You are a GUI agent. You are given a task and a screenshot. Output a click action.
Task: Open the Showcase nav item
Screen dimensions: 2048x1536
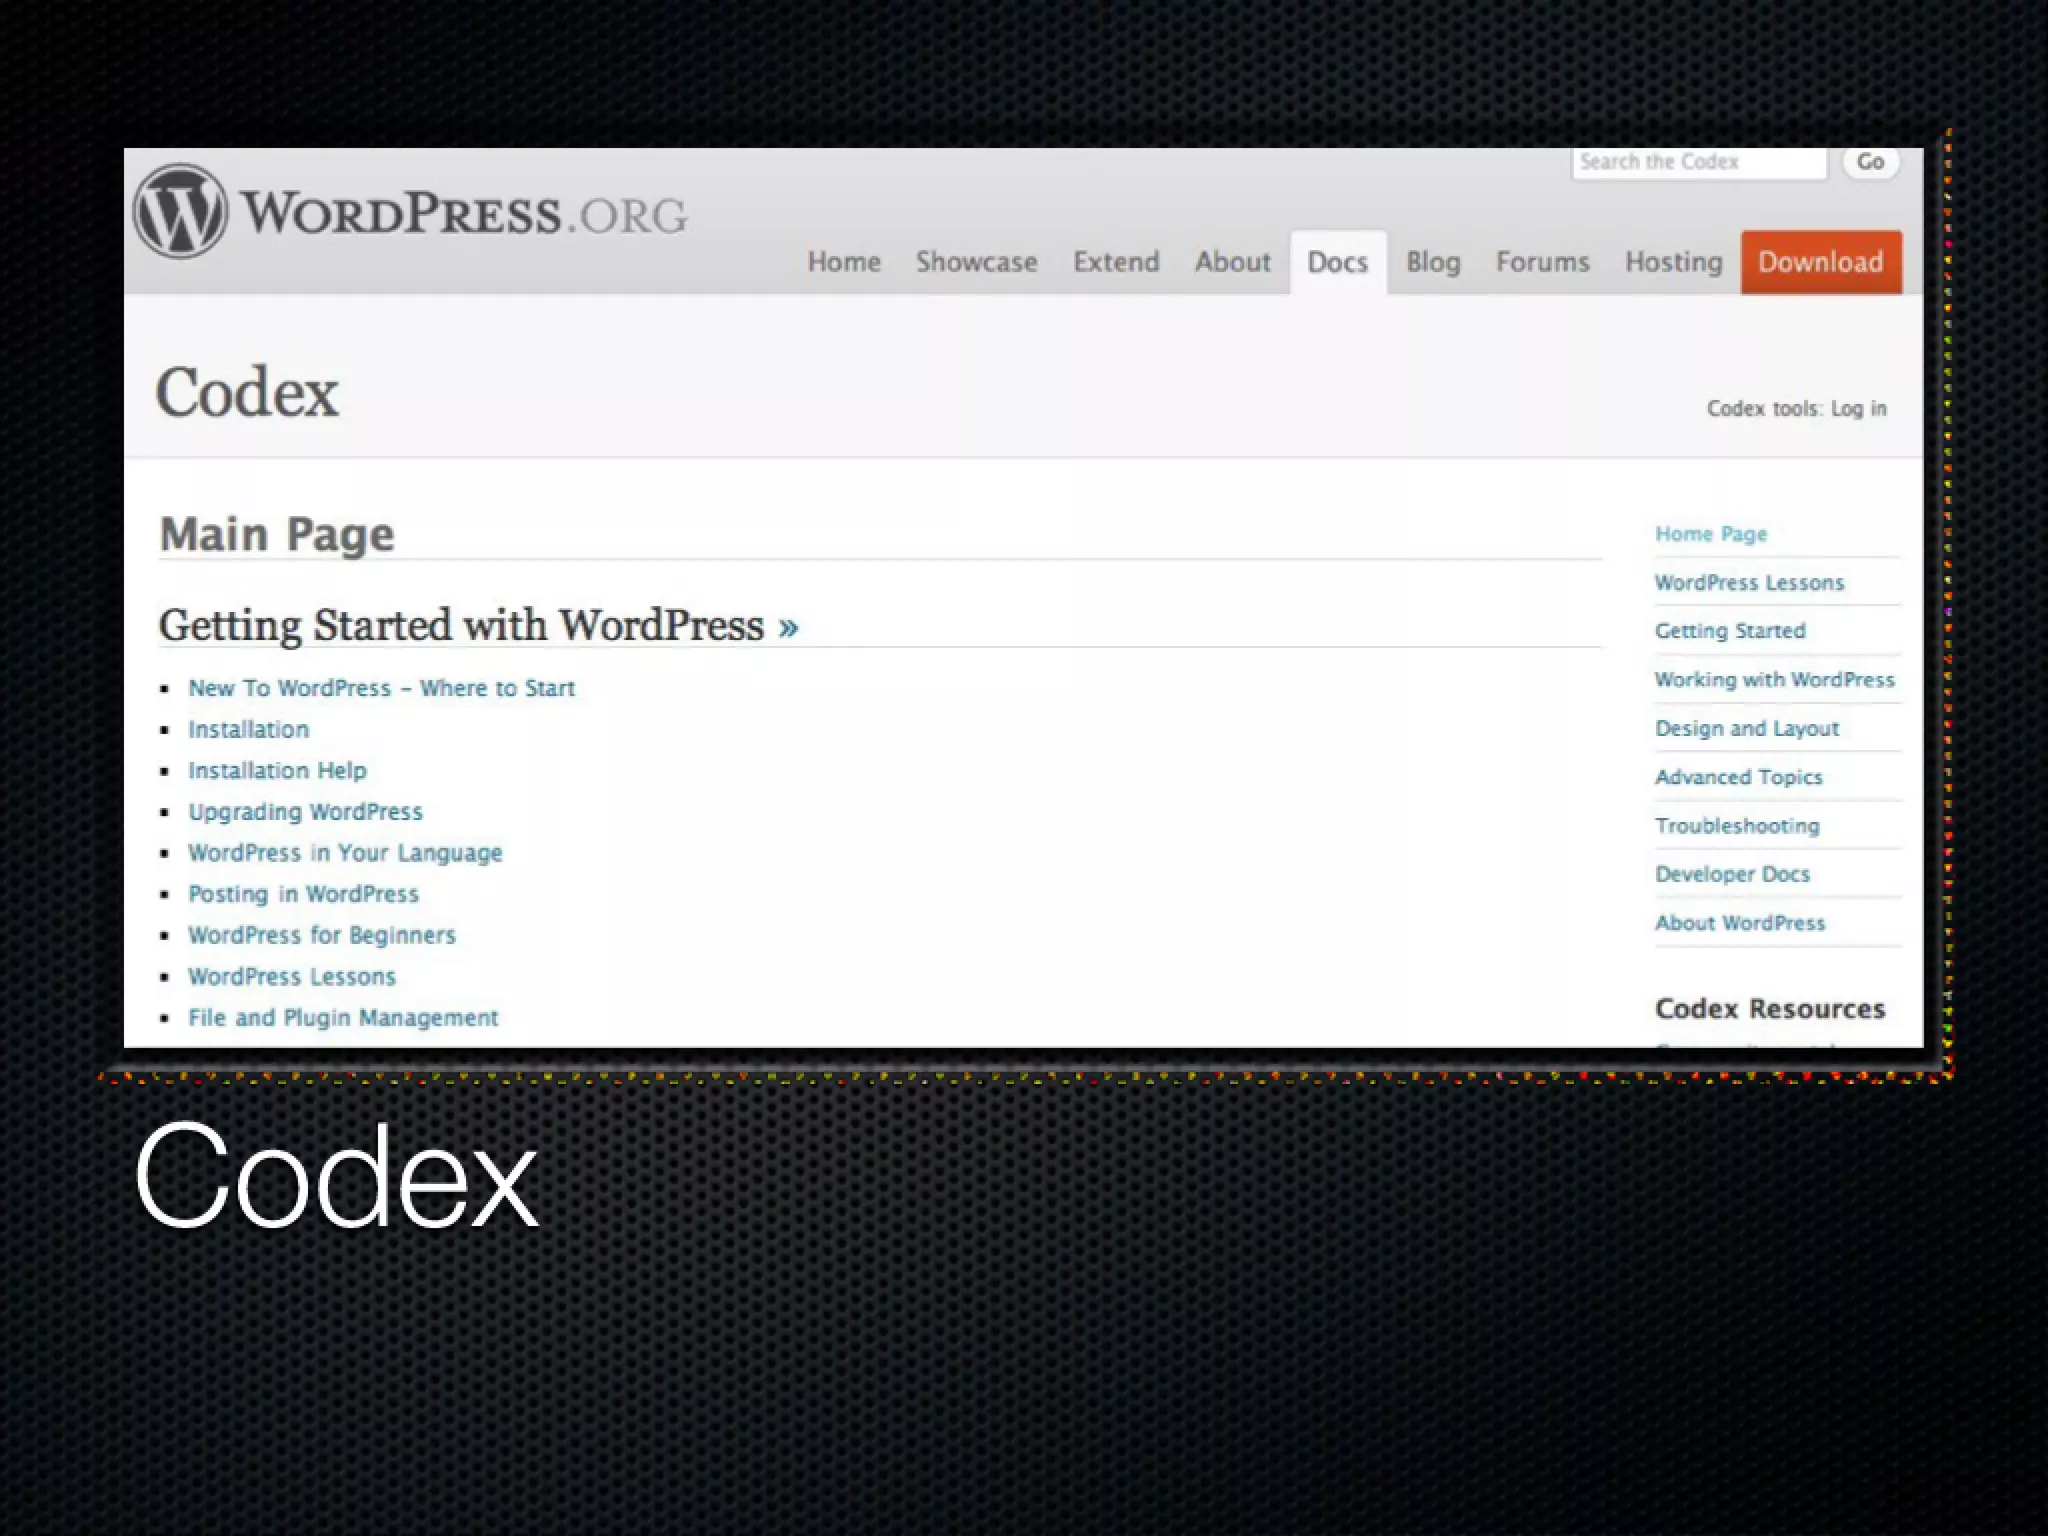pos(977,262)
